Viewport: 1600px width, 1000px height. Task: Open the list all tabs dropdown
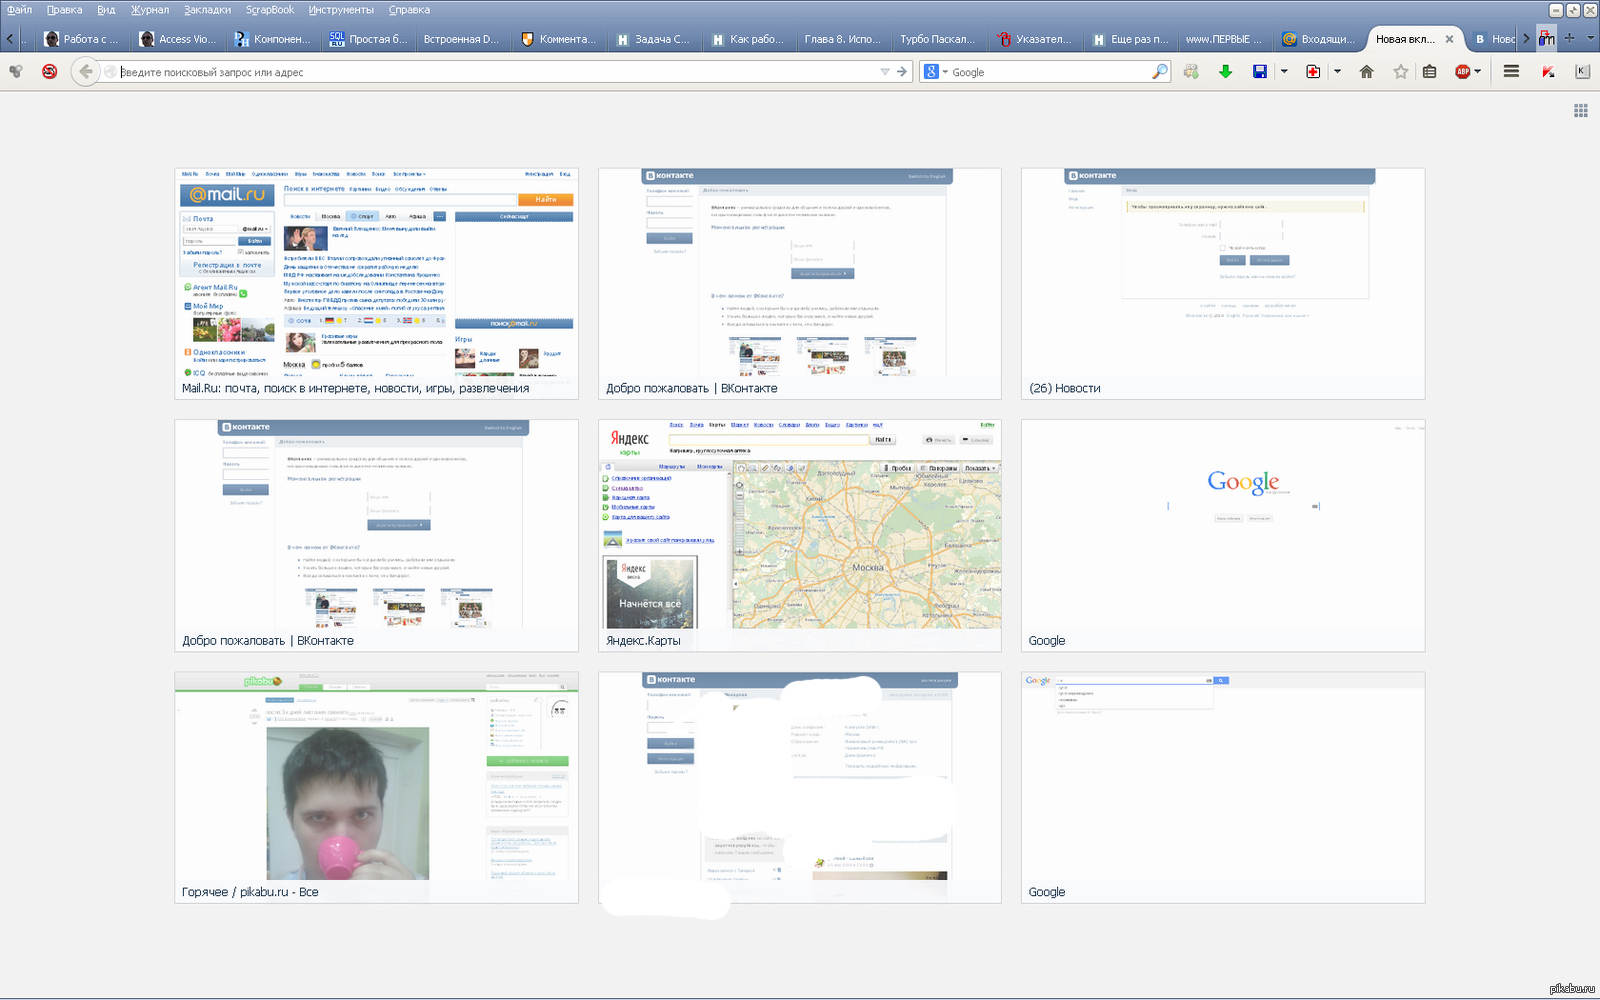(x=1590, y=39)
